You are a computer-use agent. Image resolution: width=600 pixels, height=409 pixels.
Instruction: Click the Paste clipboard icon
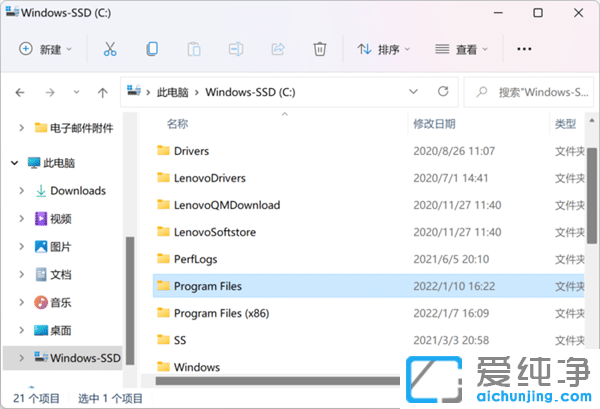click(194, 49)
